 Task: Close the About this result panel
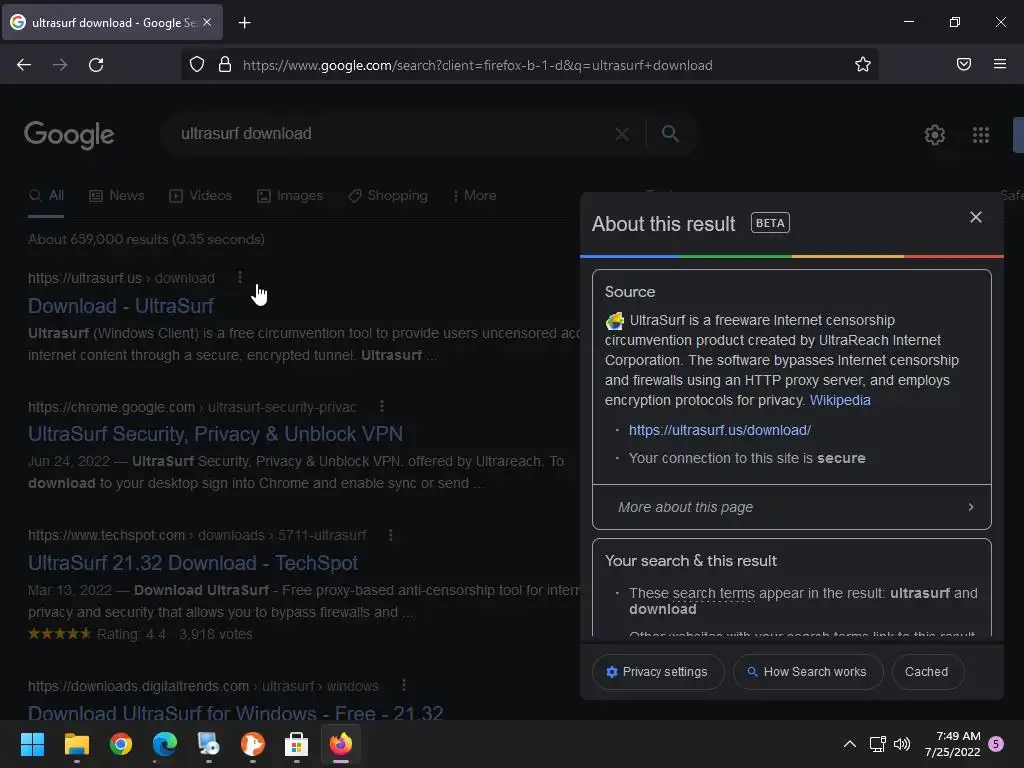976,217
